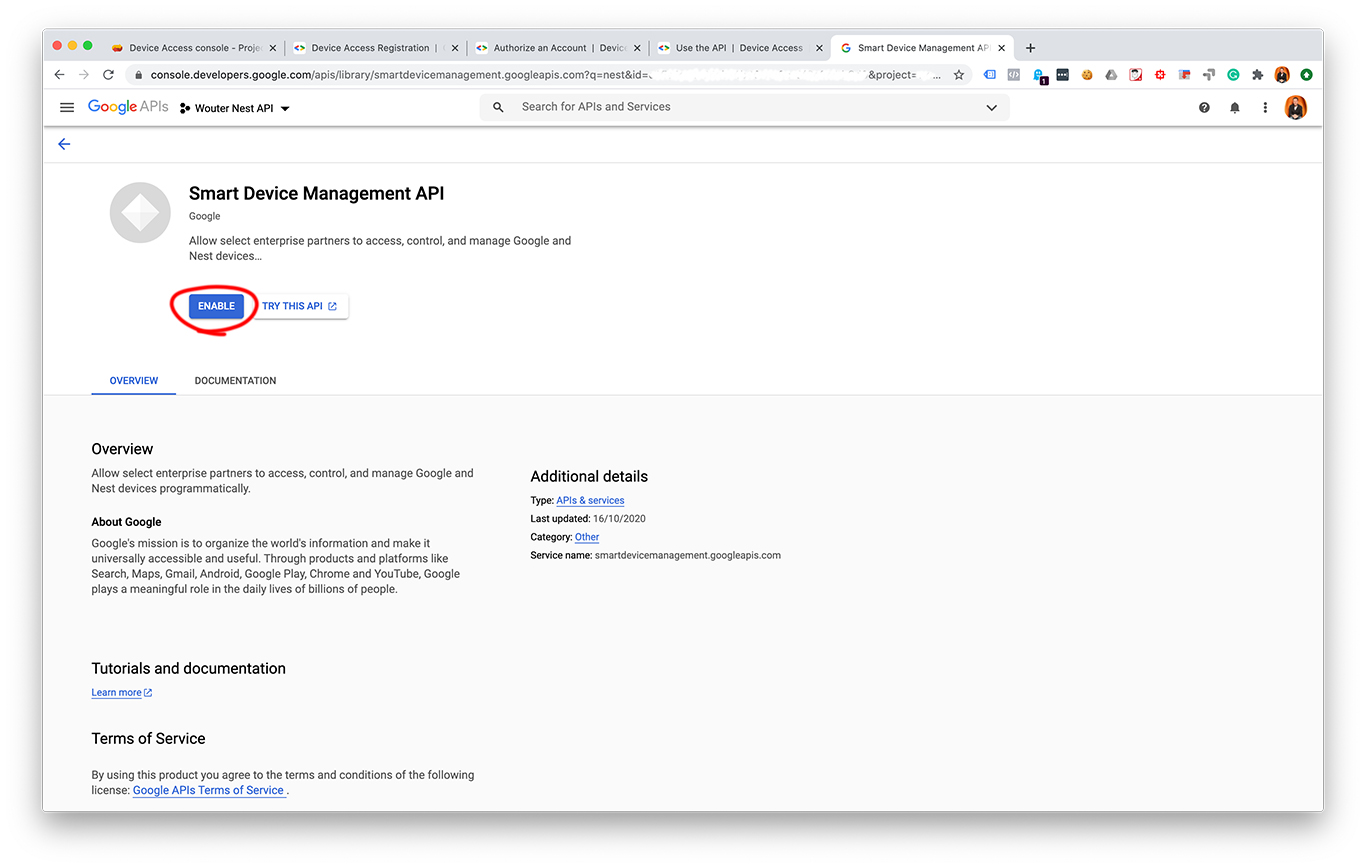Click the Smart Device Management API heading
Image resolution: width=1366 pixels, height=868 pixels.
(317, 193)
